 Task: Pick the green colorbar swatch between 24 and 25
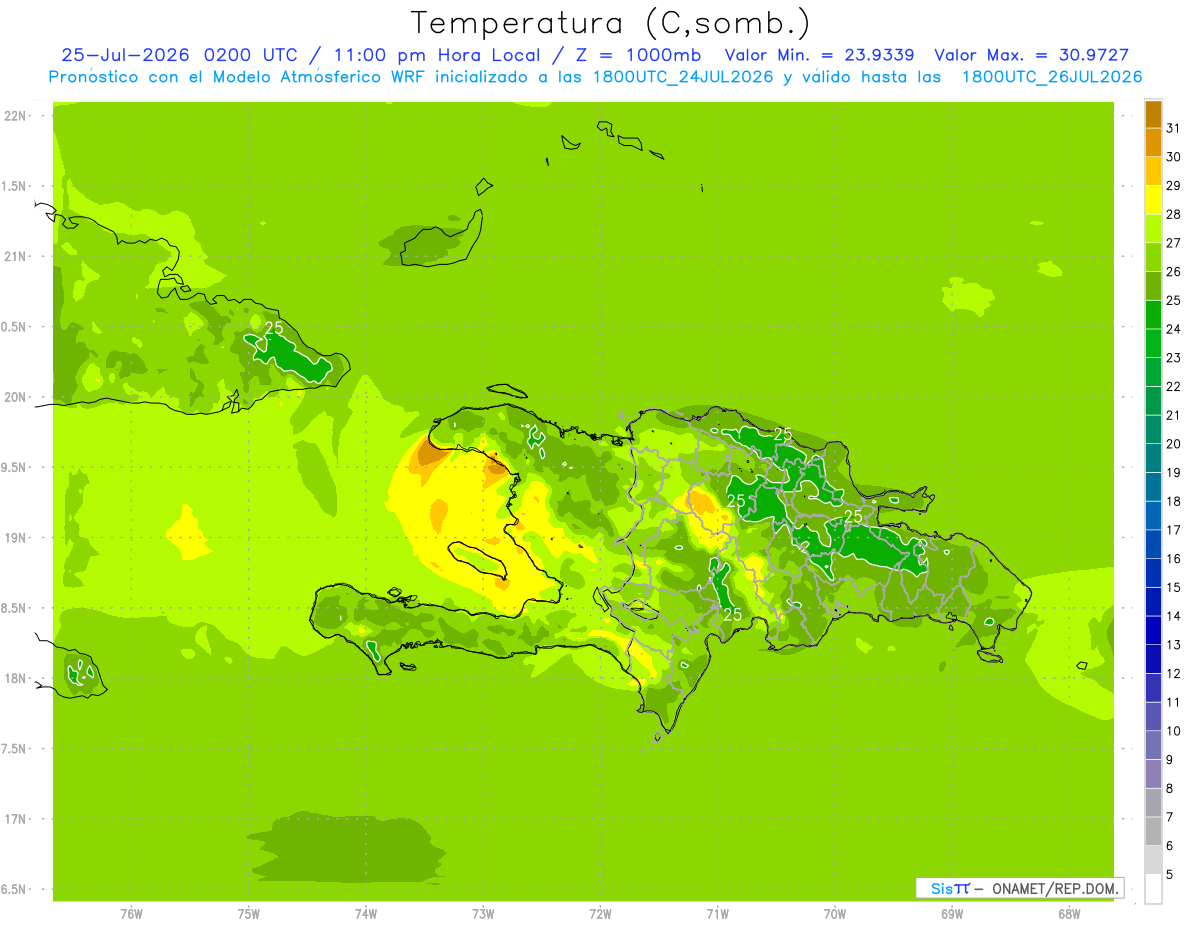[x=1153, y=315]
